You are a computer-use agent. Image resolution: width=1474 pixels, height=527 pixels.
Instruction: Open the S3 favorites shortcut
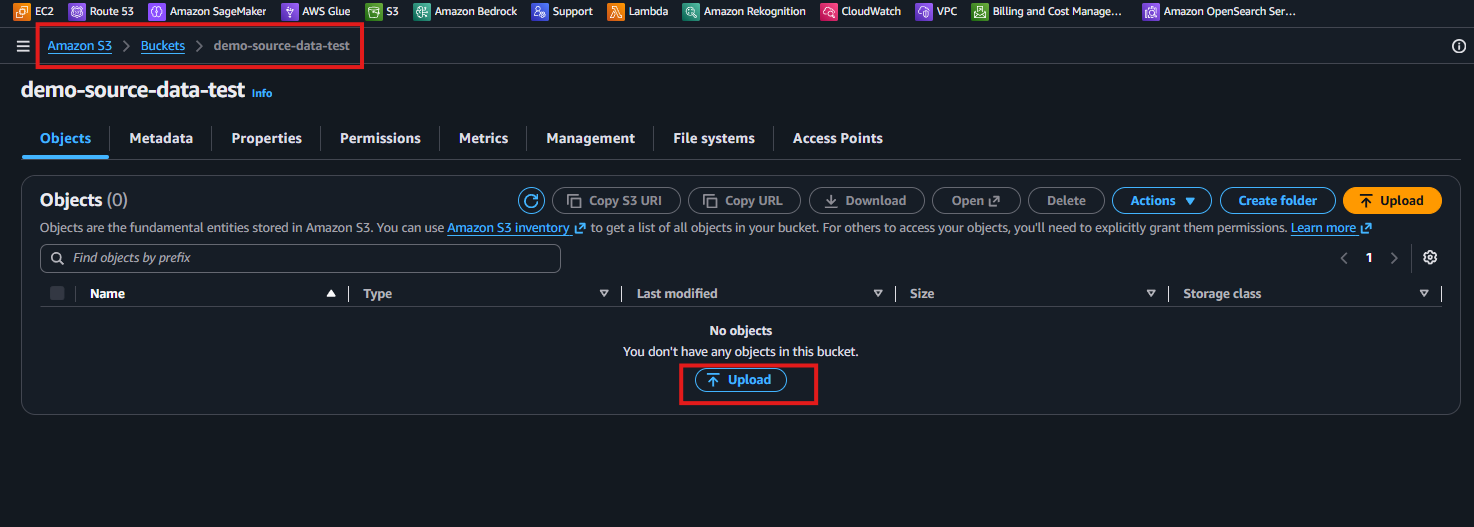tap(382, 12)
